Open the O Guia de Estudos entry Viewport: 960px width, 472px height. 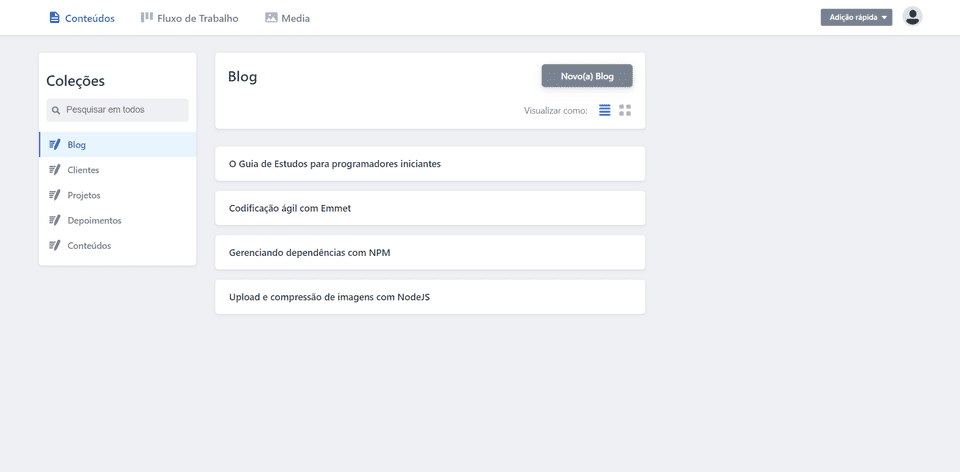(430, 163)
